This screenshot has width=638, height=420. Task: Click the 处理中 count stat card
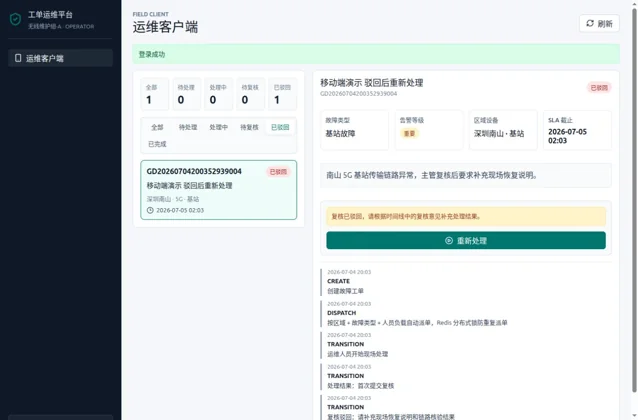[x=218, y=94]
